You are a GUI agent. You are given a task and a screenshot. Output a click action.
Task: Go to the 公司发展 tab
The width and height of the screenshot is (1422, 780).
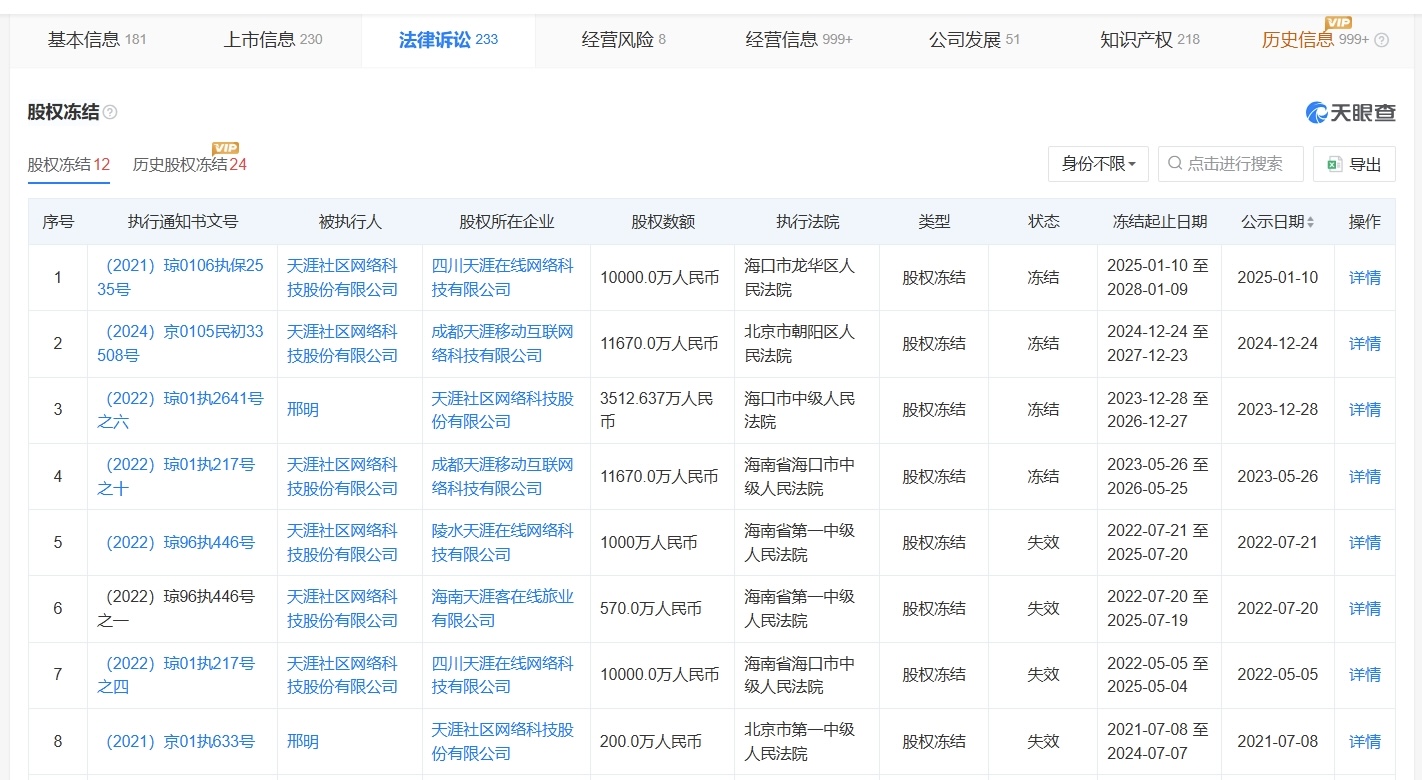[x=975, y=40]
